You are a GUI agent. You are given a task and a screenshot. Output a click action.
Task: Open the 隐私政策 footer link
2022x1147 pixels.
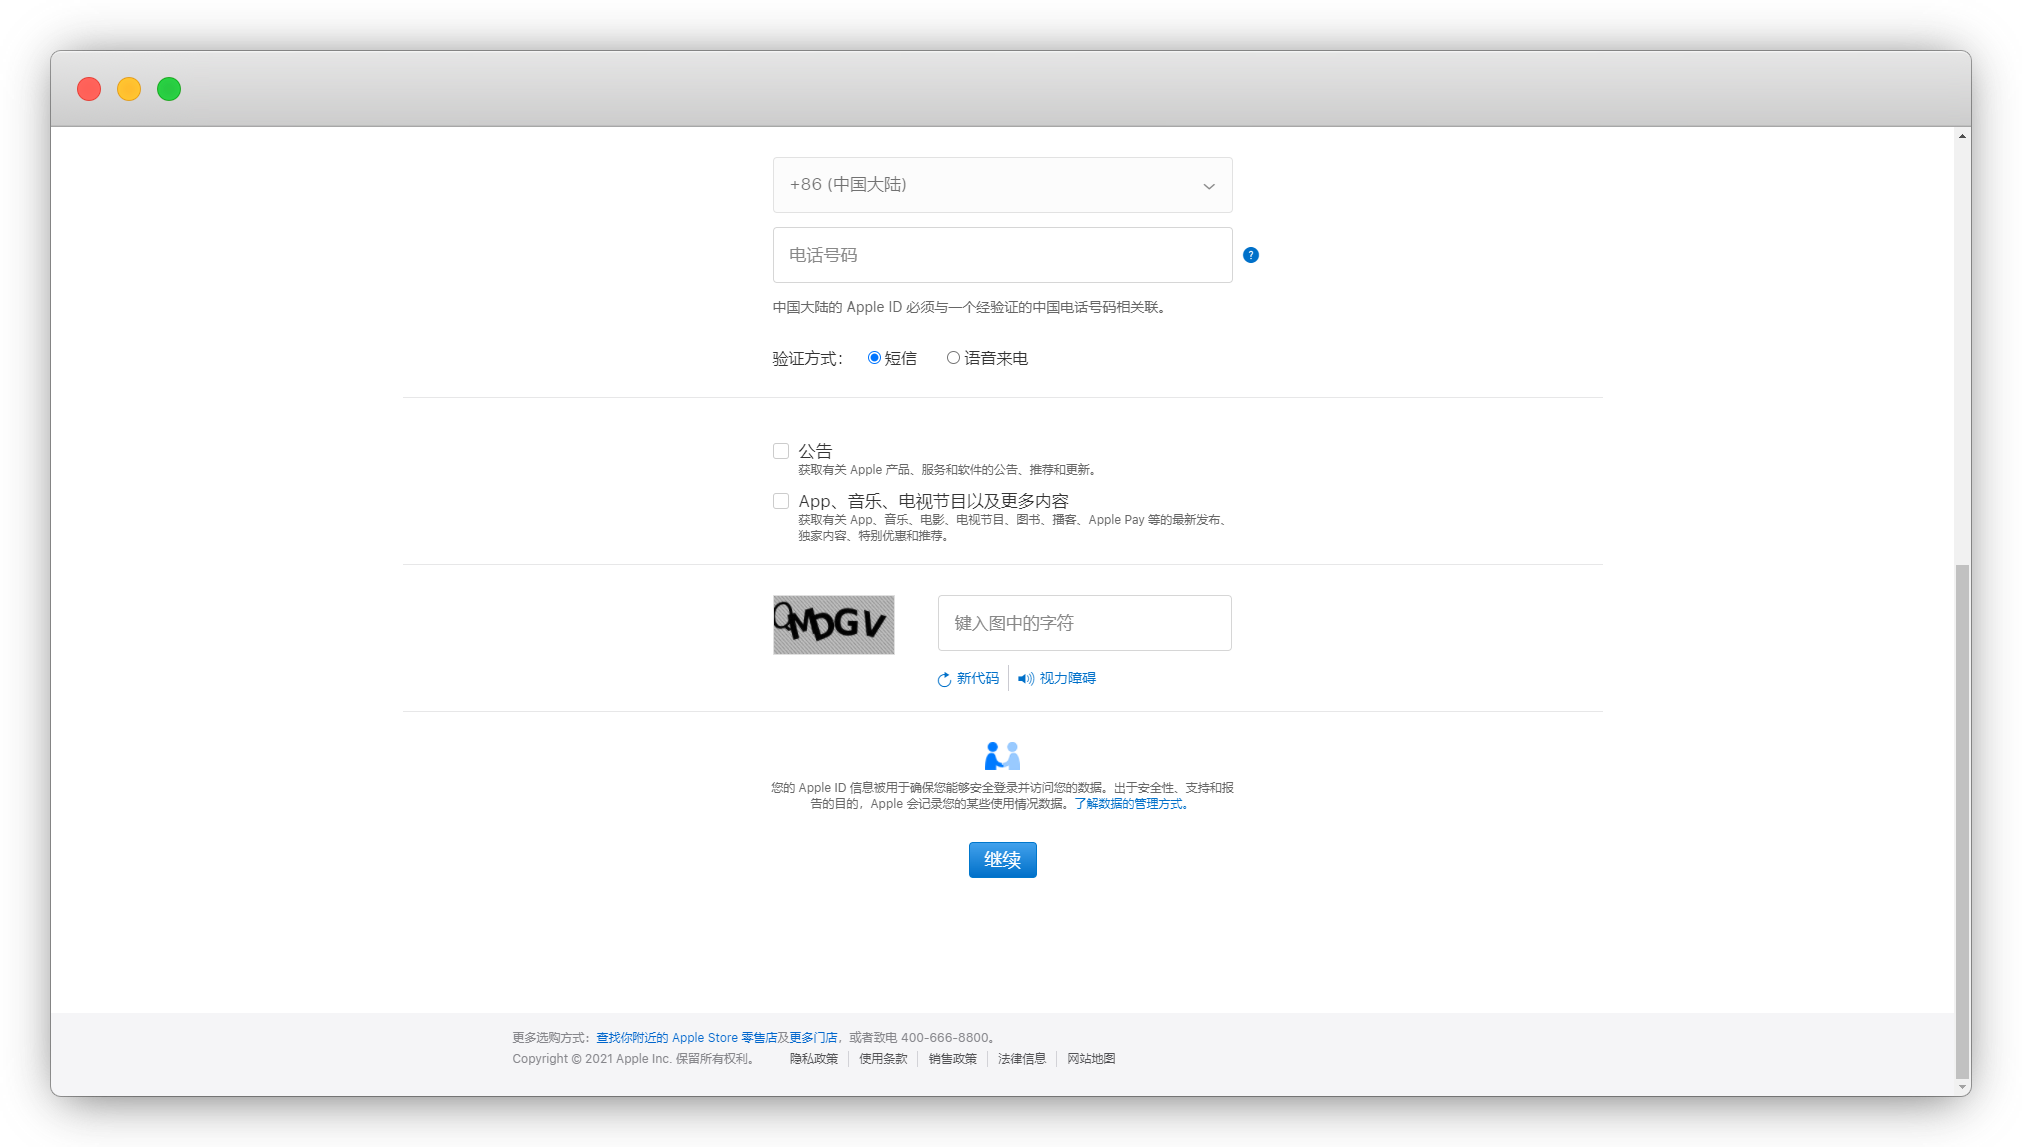[813, 1059]
